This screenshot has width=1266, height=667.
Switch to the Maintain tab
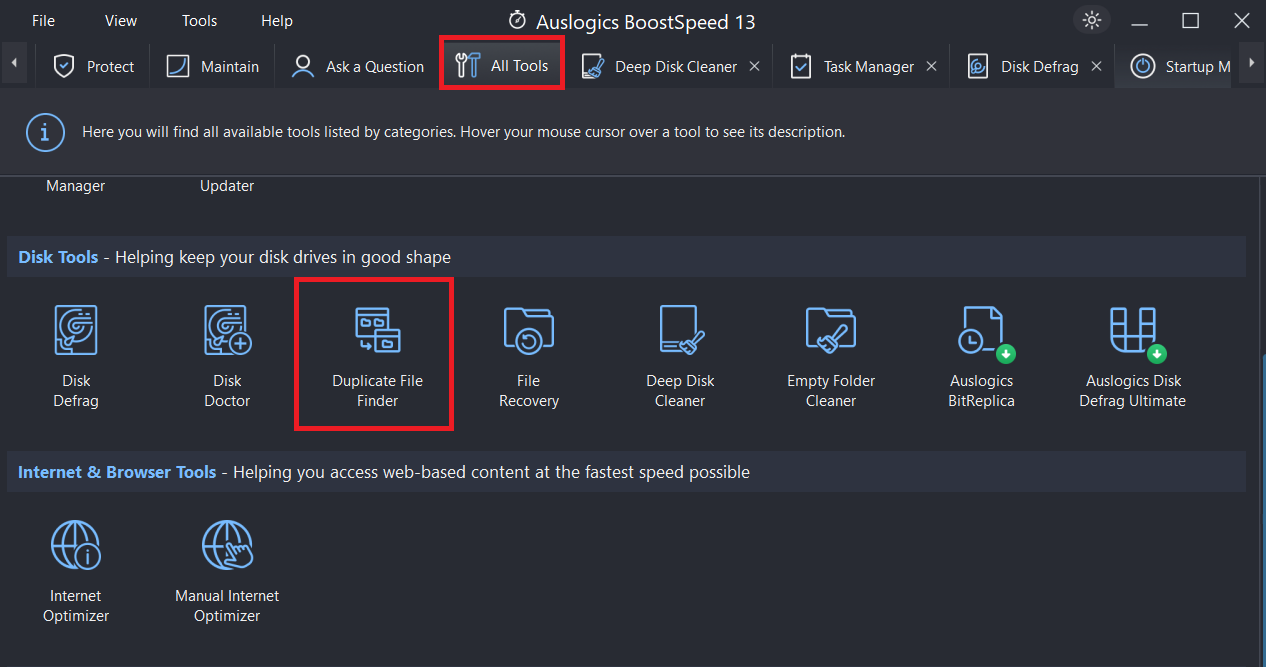coord(212,66)
